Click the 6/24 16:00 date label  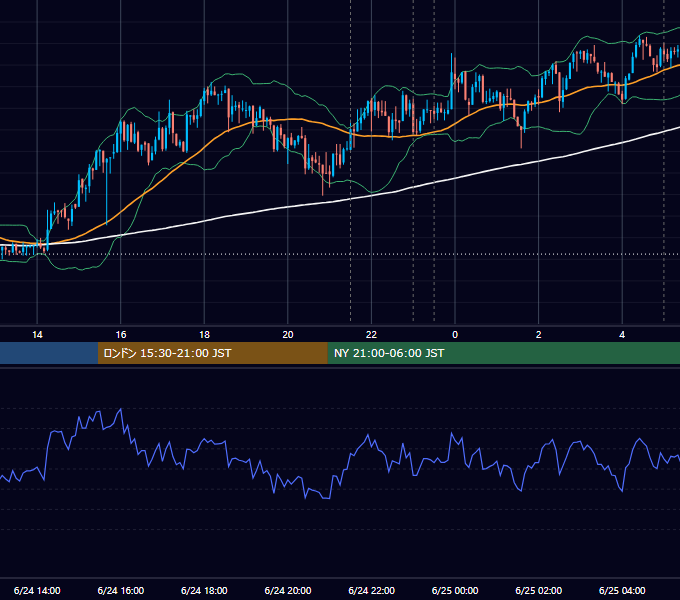click(x=121, y=590)
